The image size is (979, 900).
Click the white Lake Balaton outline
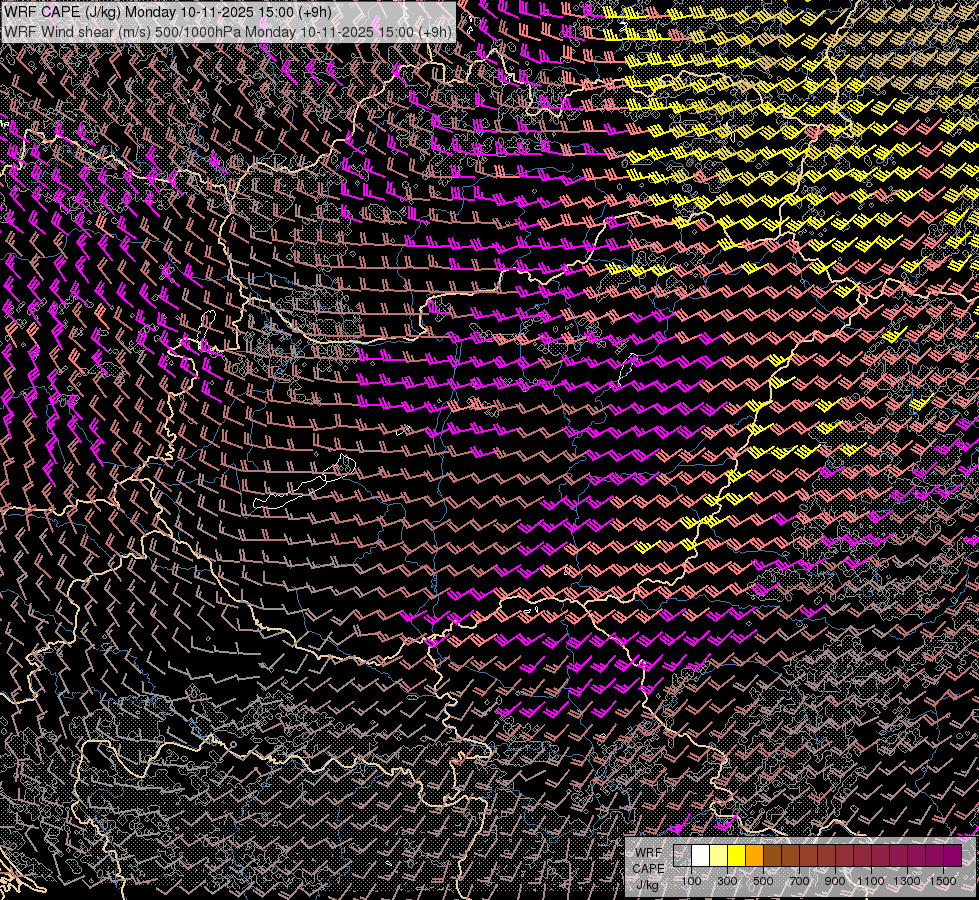coord(304,483)
